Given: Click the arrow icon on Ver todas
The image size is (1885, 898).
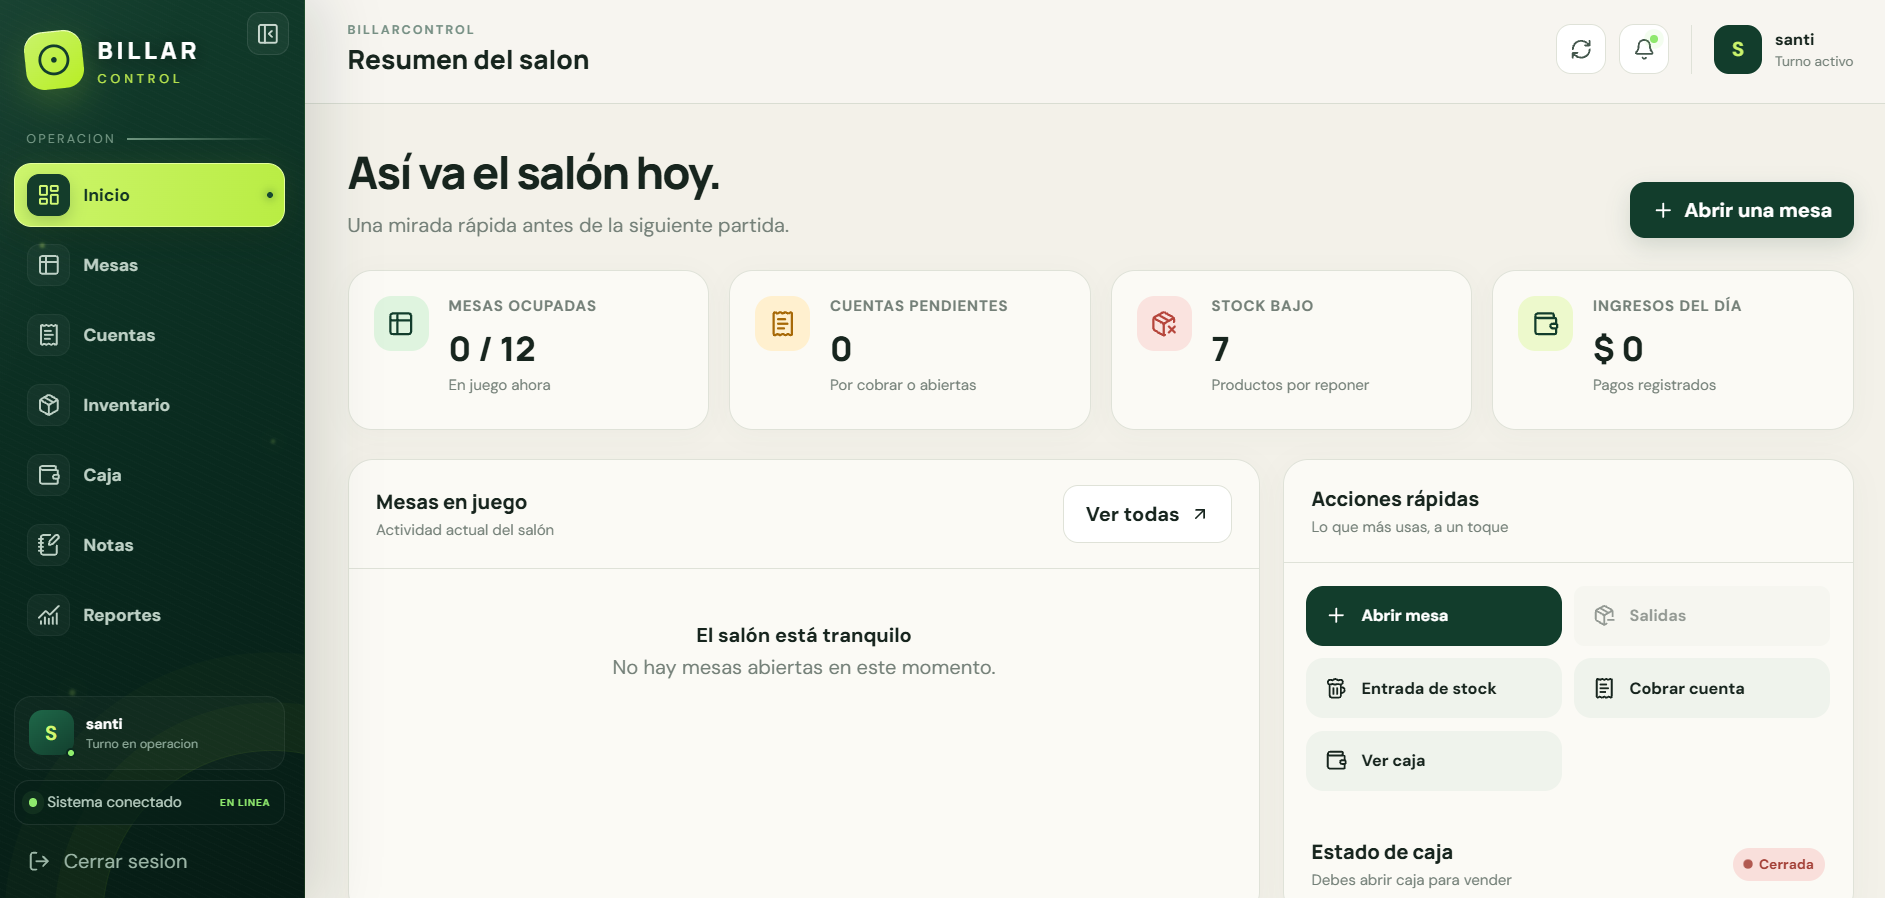Looking at the screenshot, I should pyautogui.click(x=1200, y=514).
